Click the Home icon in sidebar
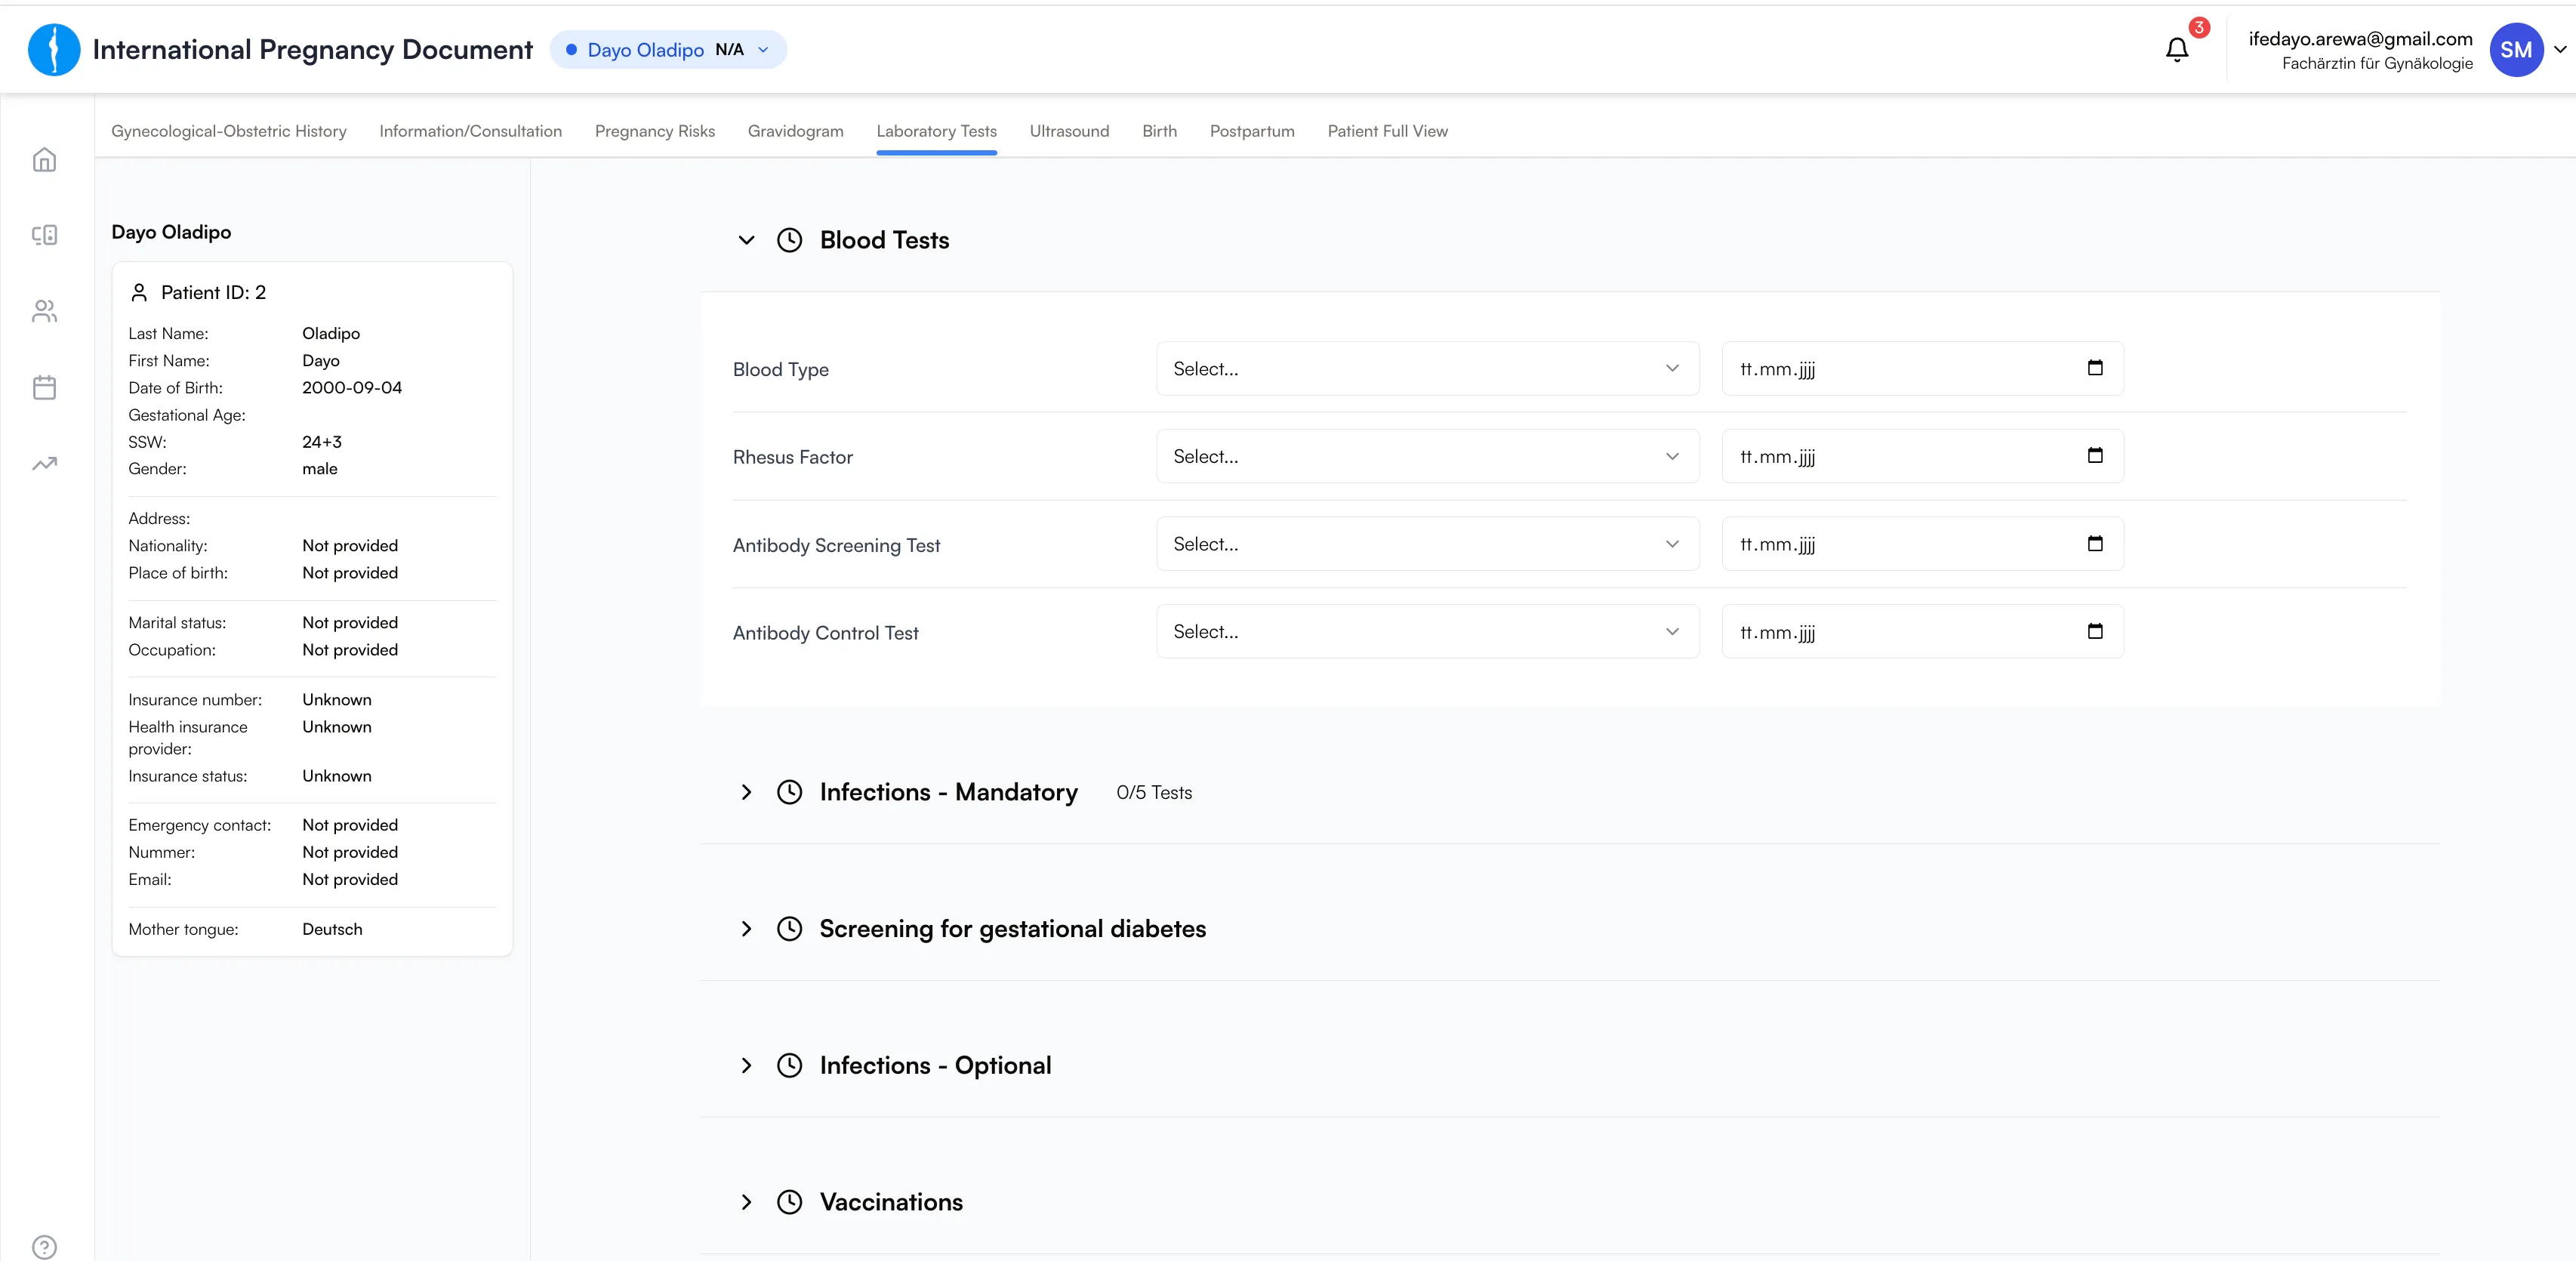This screenshot has height=1261, width=2576. pyautogui.click(x=44, y=160)
